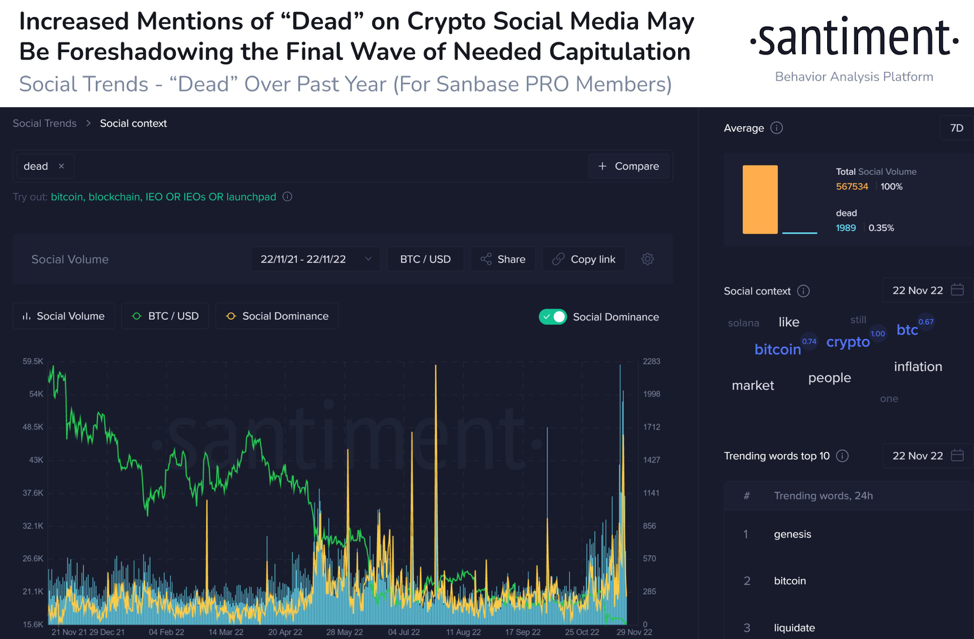The image size is (974, 639).
Task: Open the BTC / USD pair selector
Action: pos(425,259)
